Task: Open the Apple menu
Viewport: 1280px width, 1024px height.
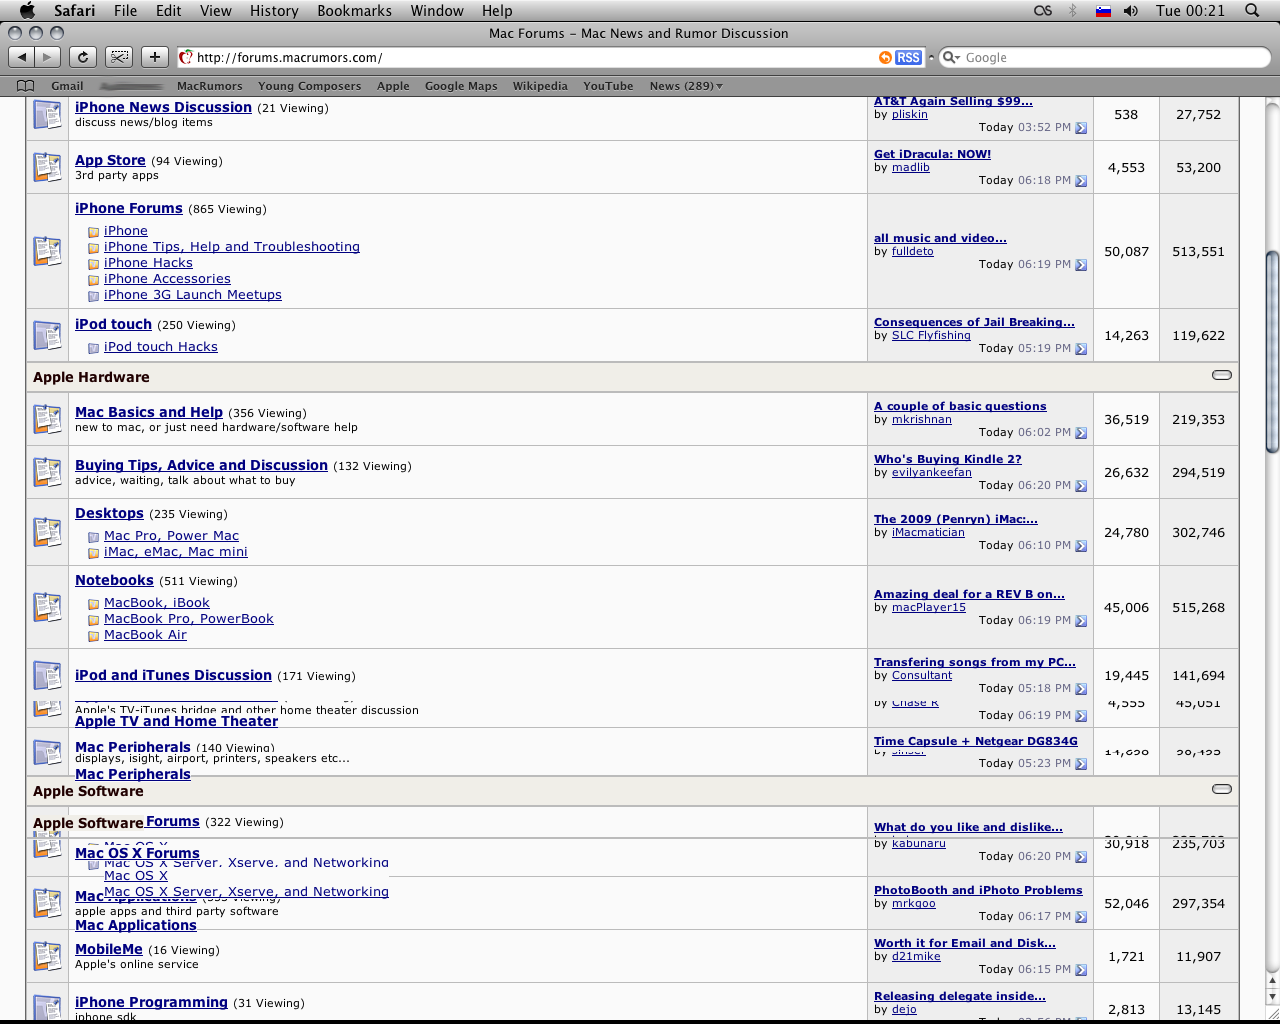Action: point(27,10)
